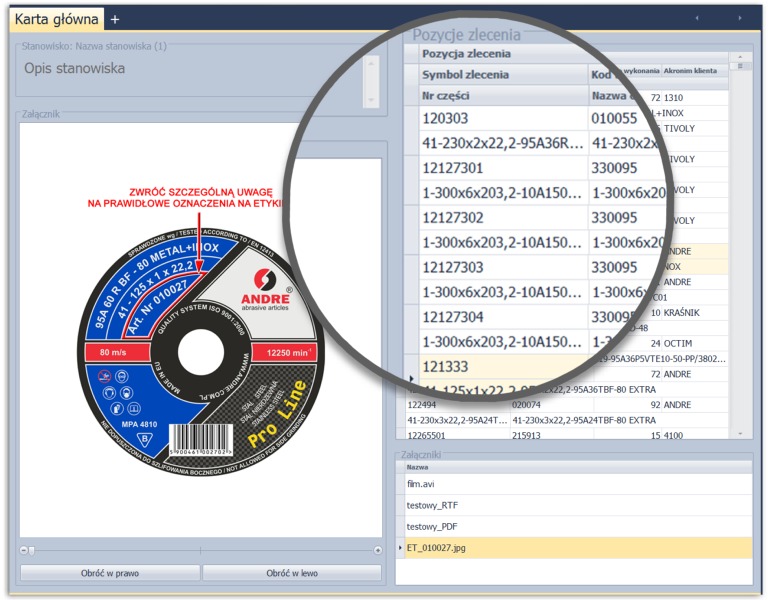Select order row 12127301
The height and width of the screenshot is (600, 770).
pyautogui.click(x=503, y=168)
